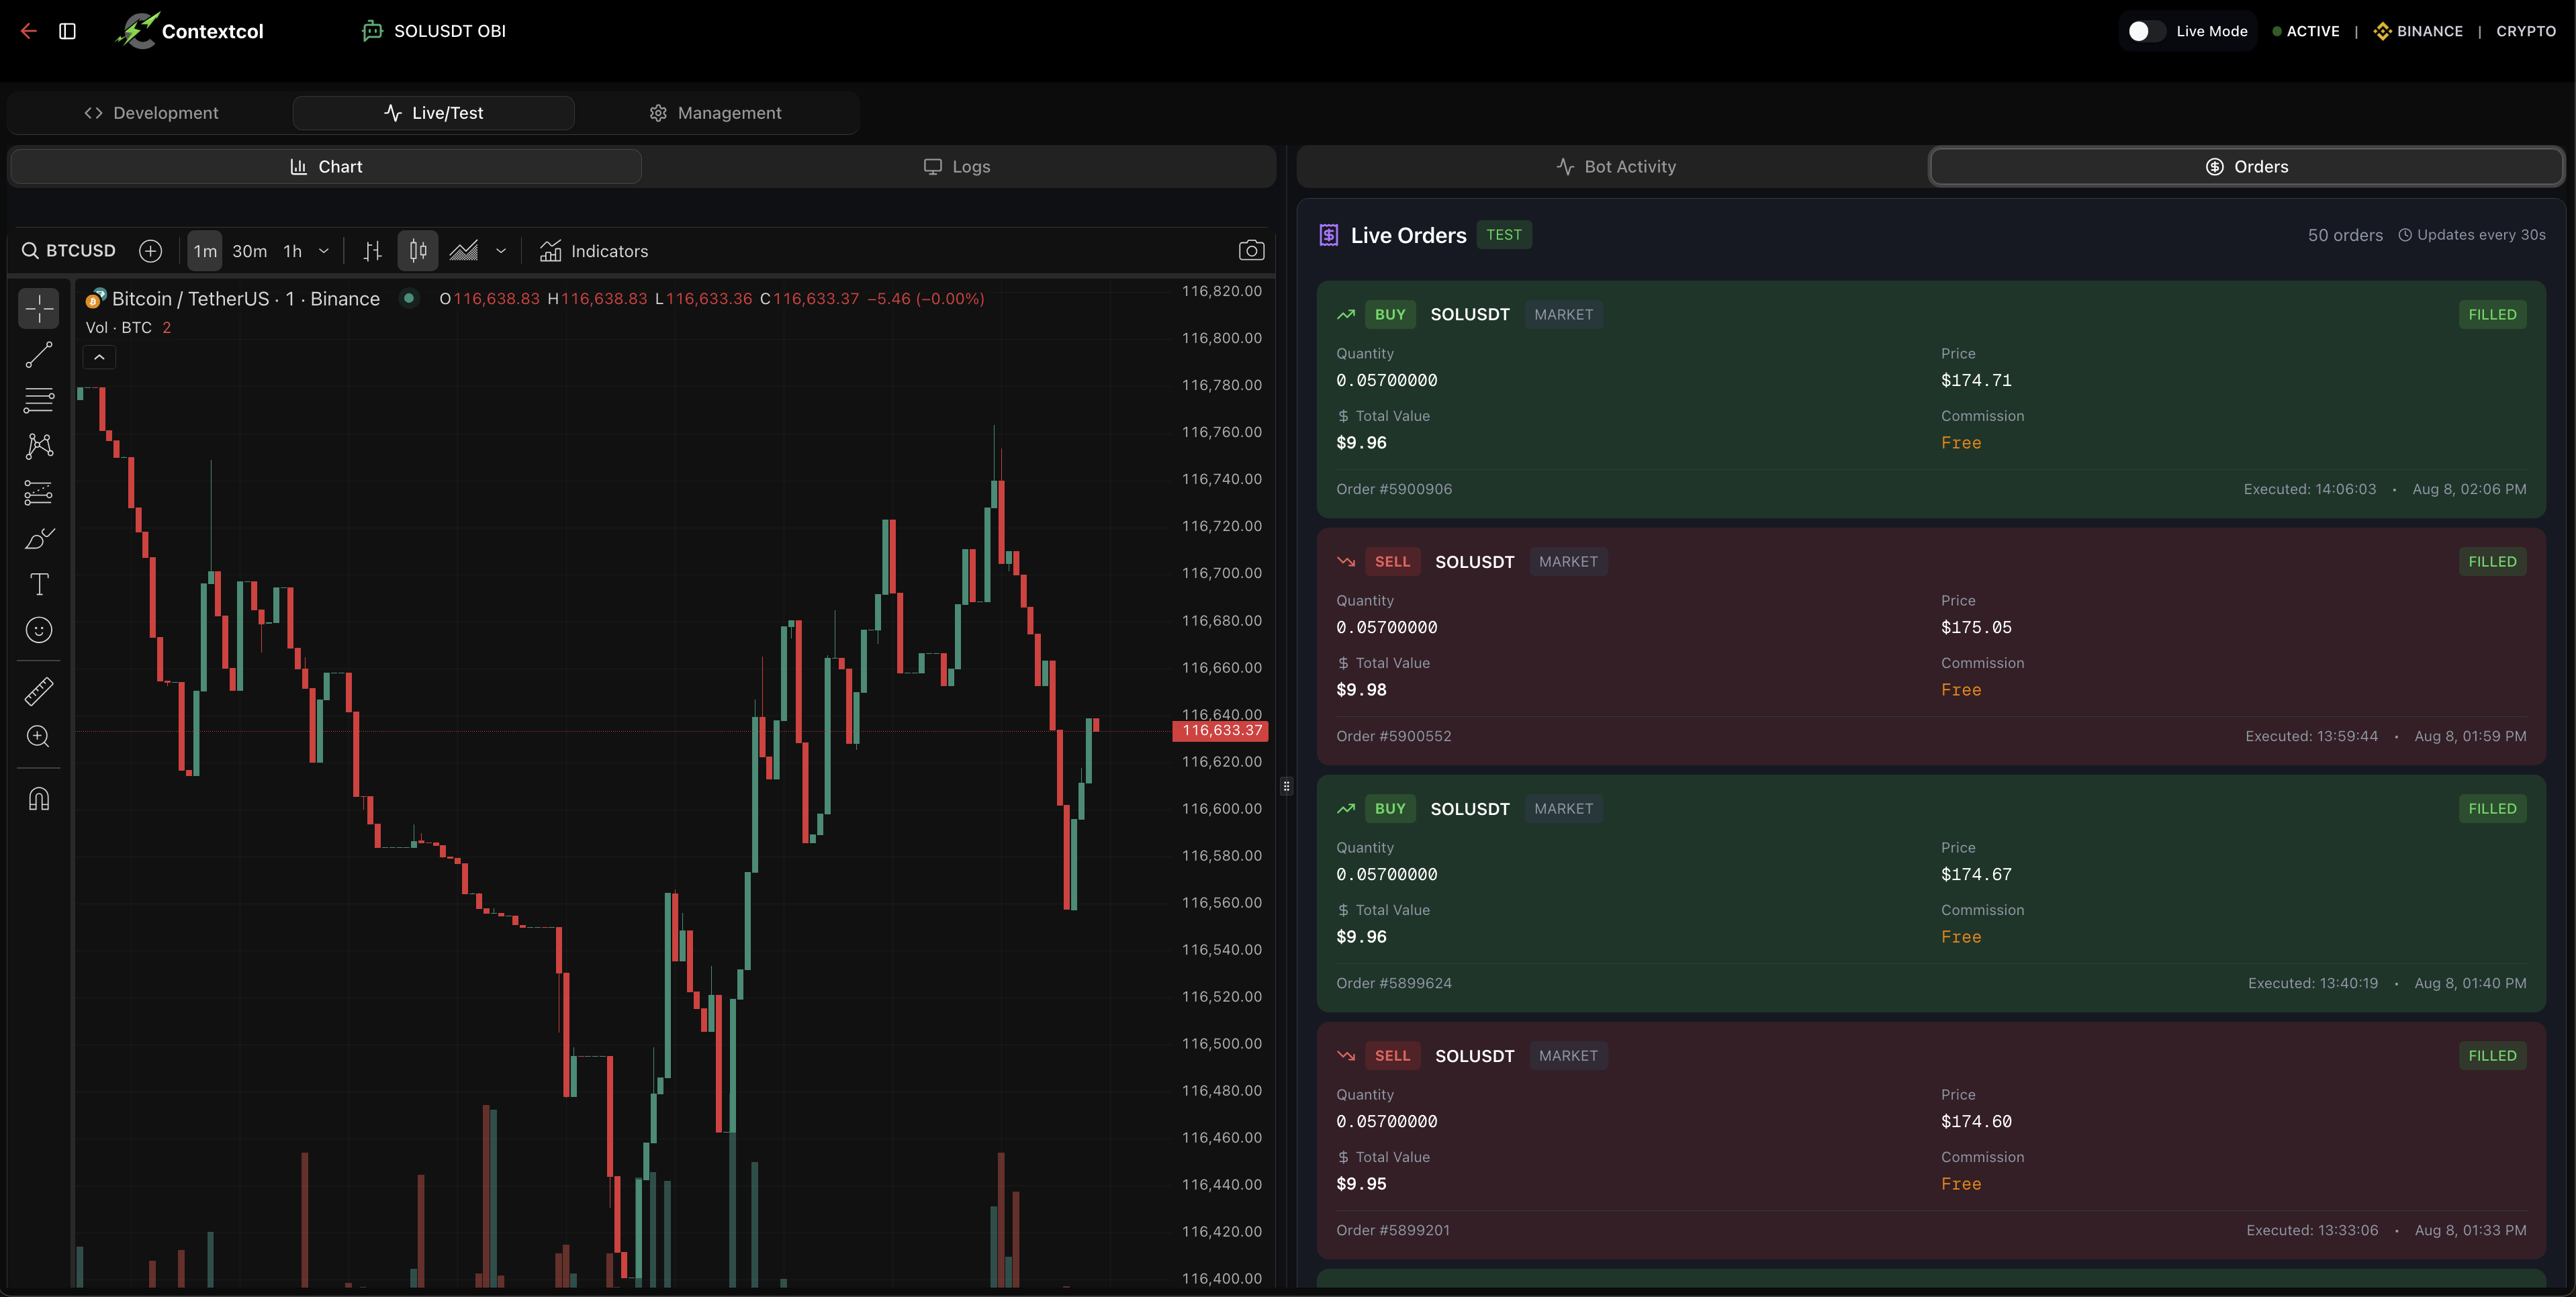Click the 116,633.37 current price label
2576x1297 pixels.
(1221, 731)
